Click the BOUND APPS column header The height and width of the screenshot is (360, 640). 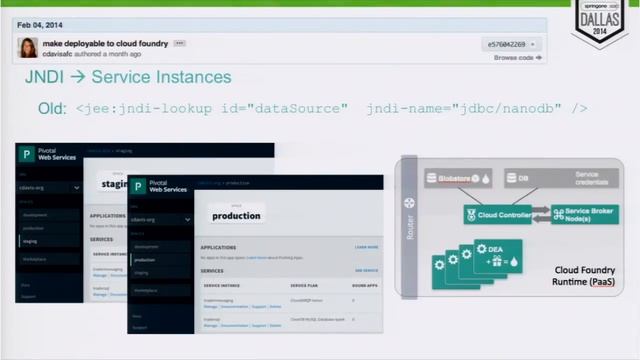(x=364, y=286)
